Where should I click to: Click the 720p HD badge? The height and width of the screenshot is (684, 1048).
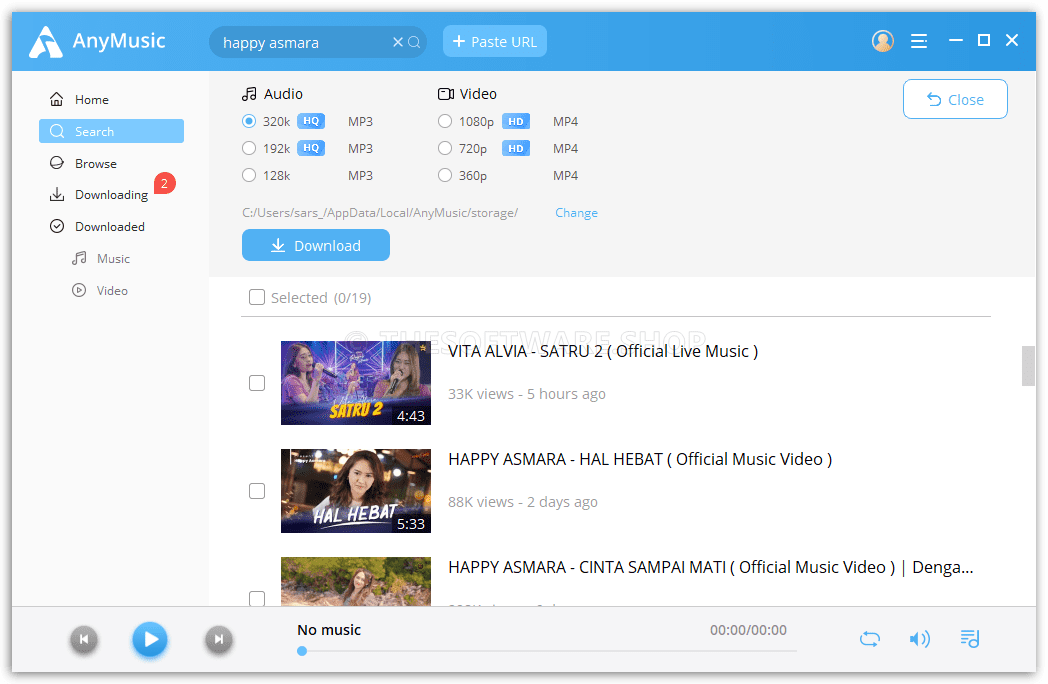point(515,148)
